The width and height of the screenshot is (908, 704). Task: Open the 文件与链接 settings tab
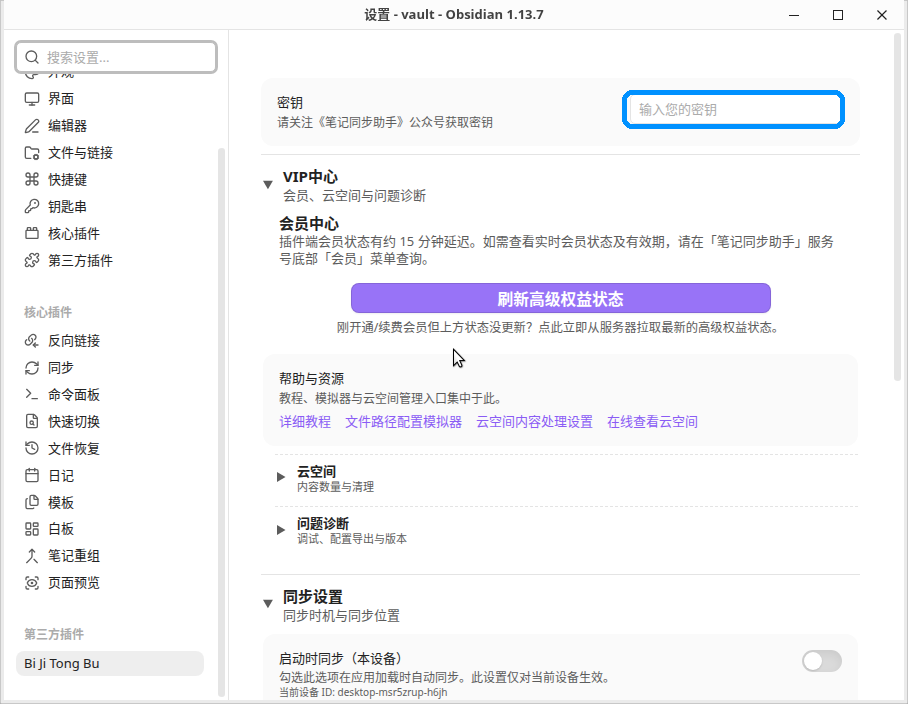point(110,153)
